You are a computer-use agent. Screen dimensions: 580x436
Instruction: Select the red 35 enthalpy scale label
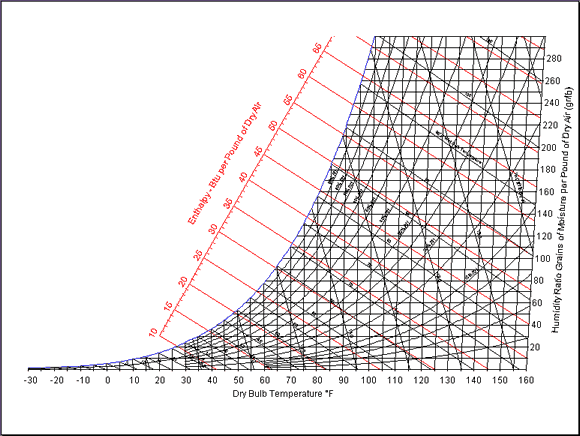(x=228, y=203)
